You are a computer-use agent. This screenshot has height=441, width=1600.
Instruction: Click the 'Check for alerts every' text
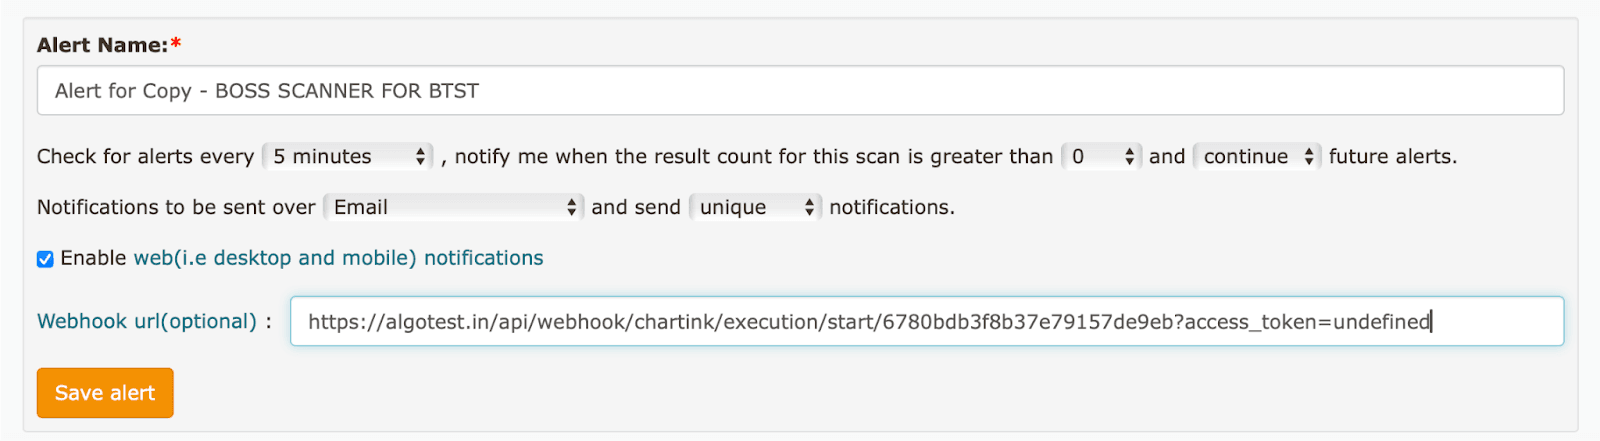[145, 157]
